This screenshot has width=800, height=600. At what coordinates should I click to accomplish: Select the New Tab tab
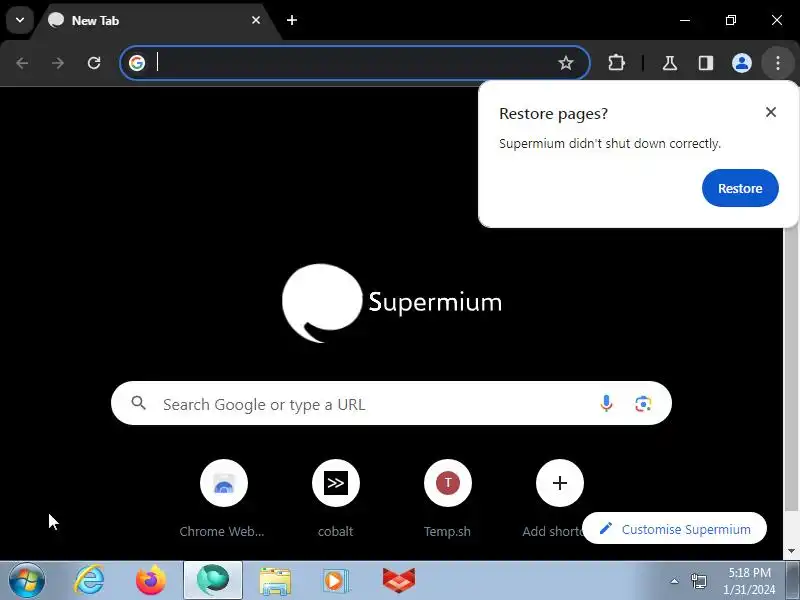(156, 21)
